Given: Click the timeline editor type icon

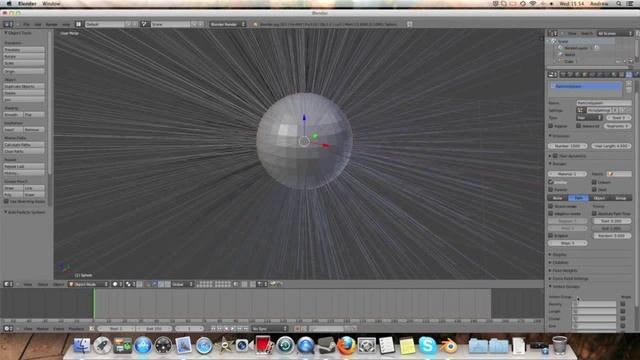Looking at the screenshot, I should (7, 329).
